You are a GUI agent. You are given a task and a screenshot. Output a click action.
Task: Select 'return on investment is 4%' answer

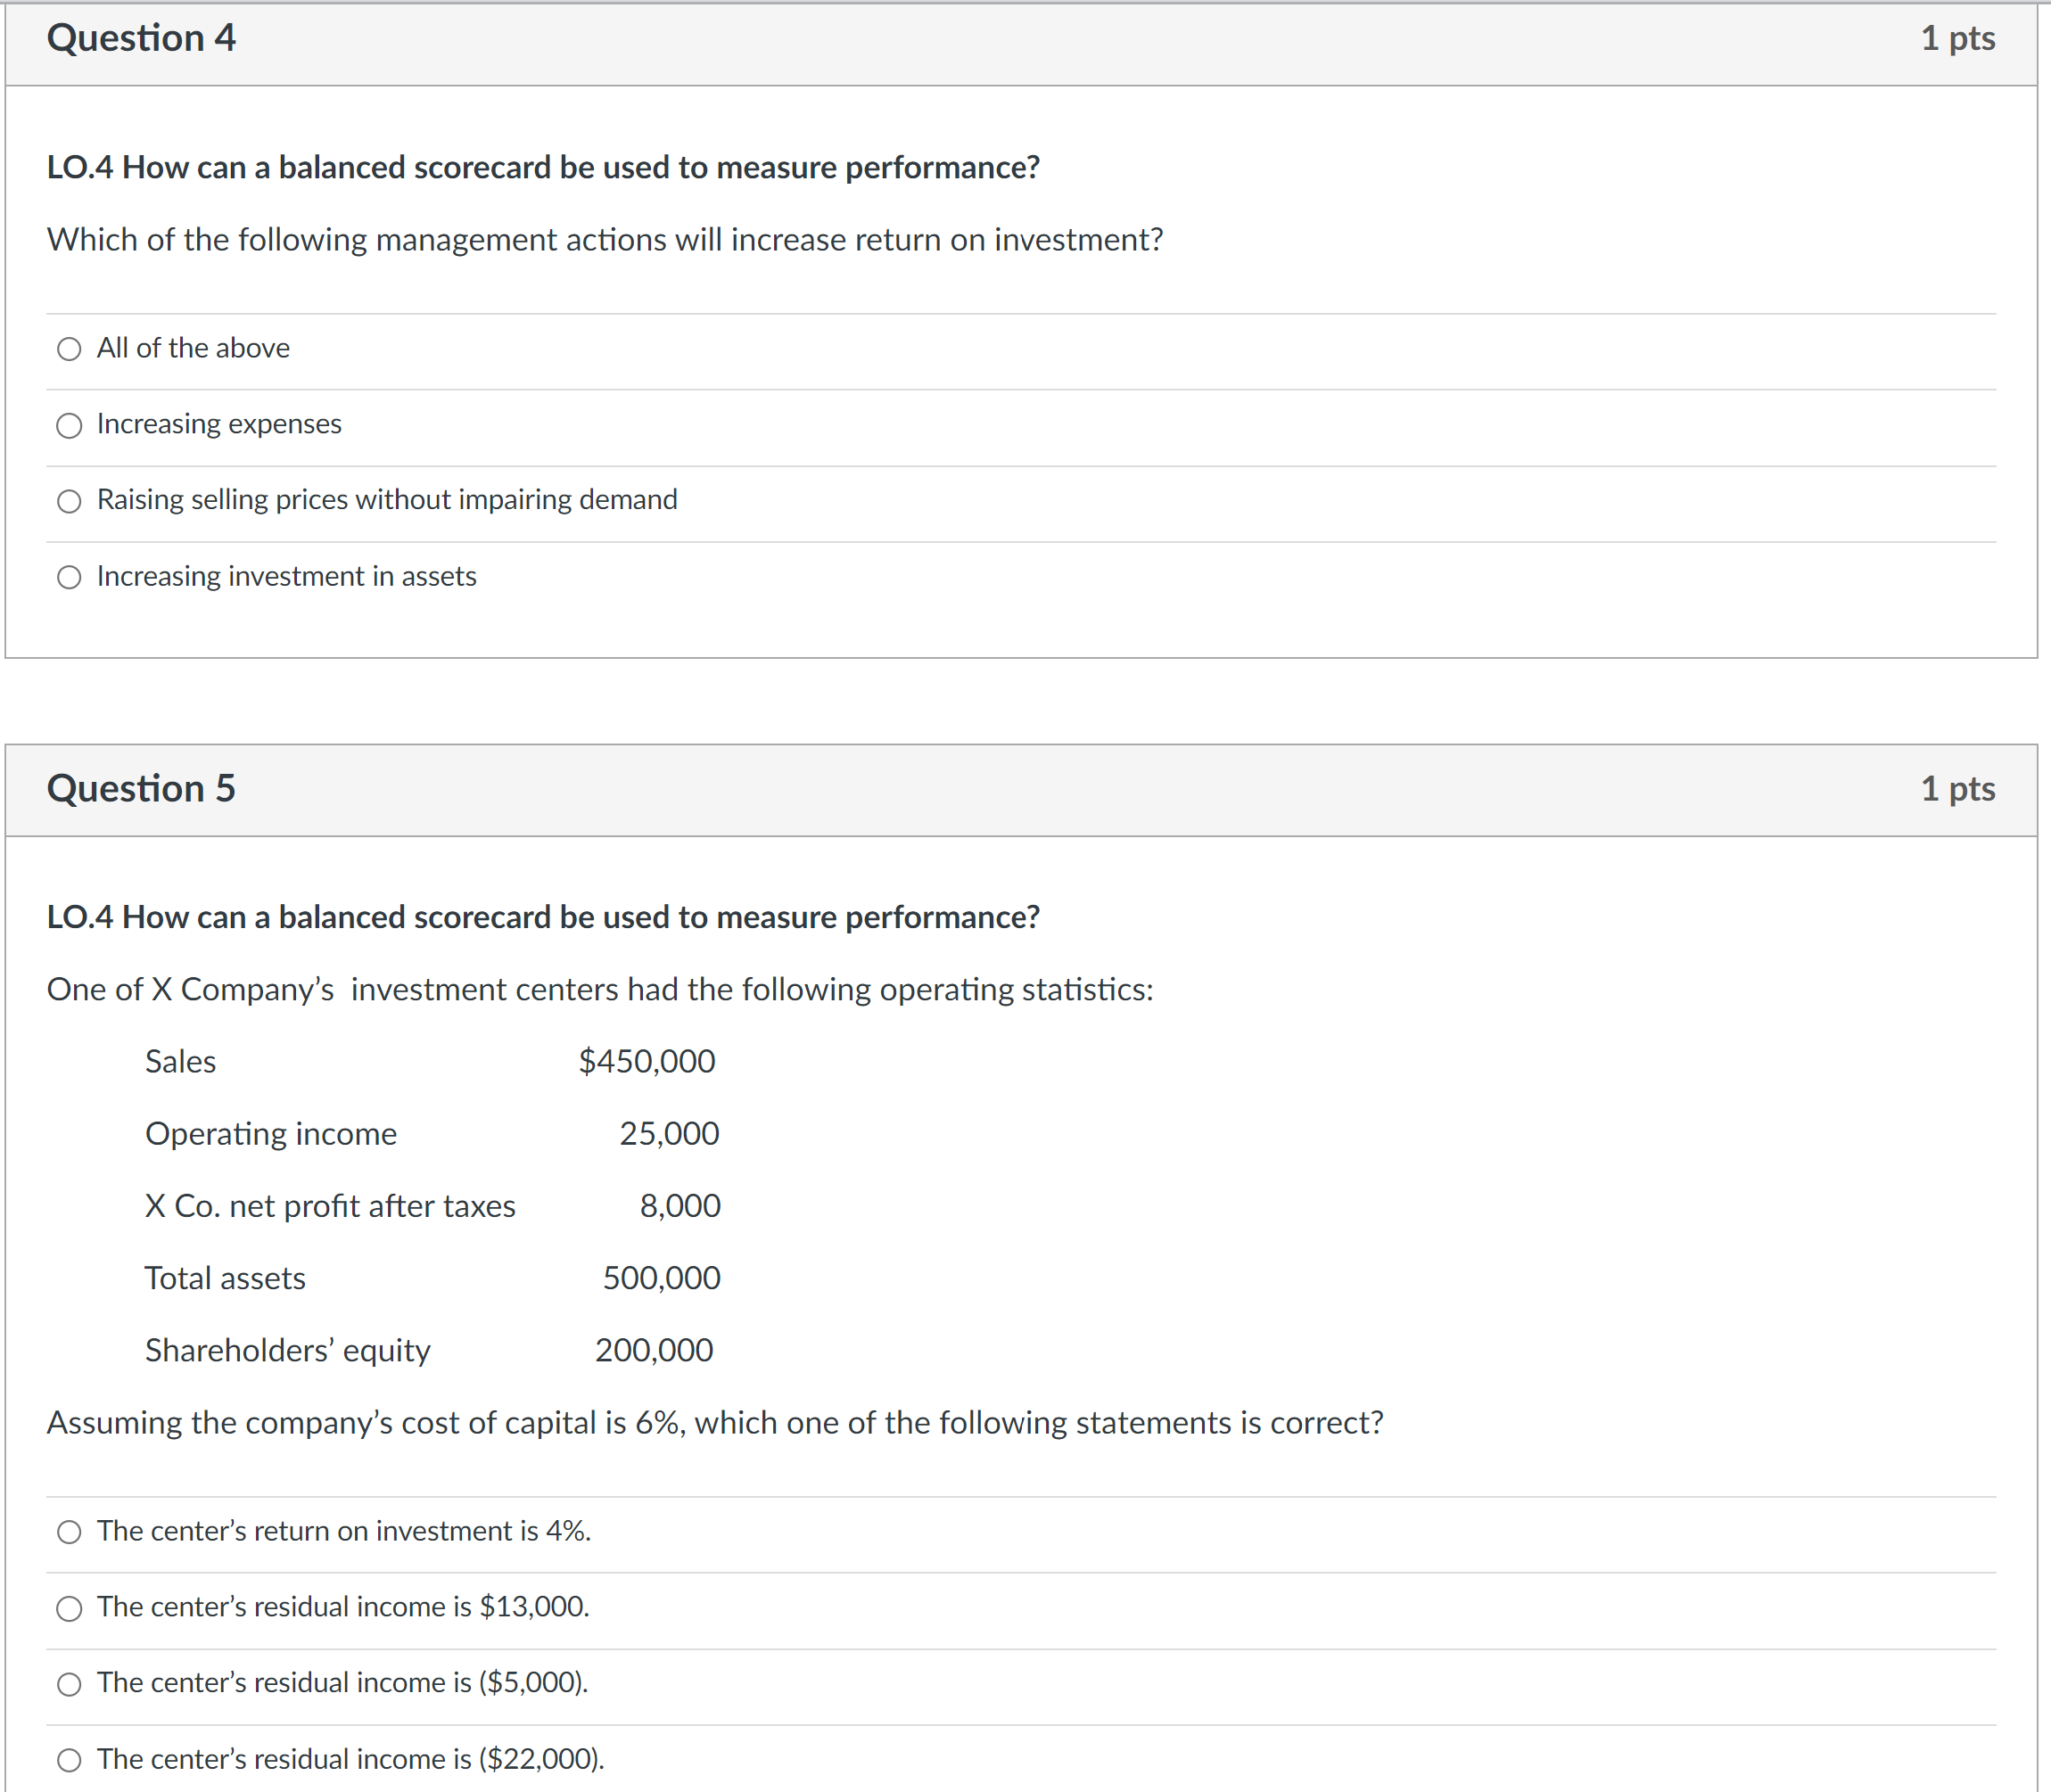coord(69,1532)
